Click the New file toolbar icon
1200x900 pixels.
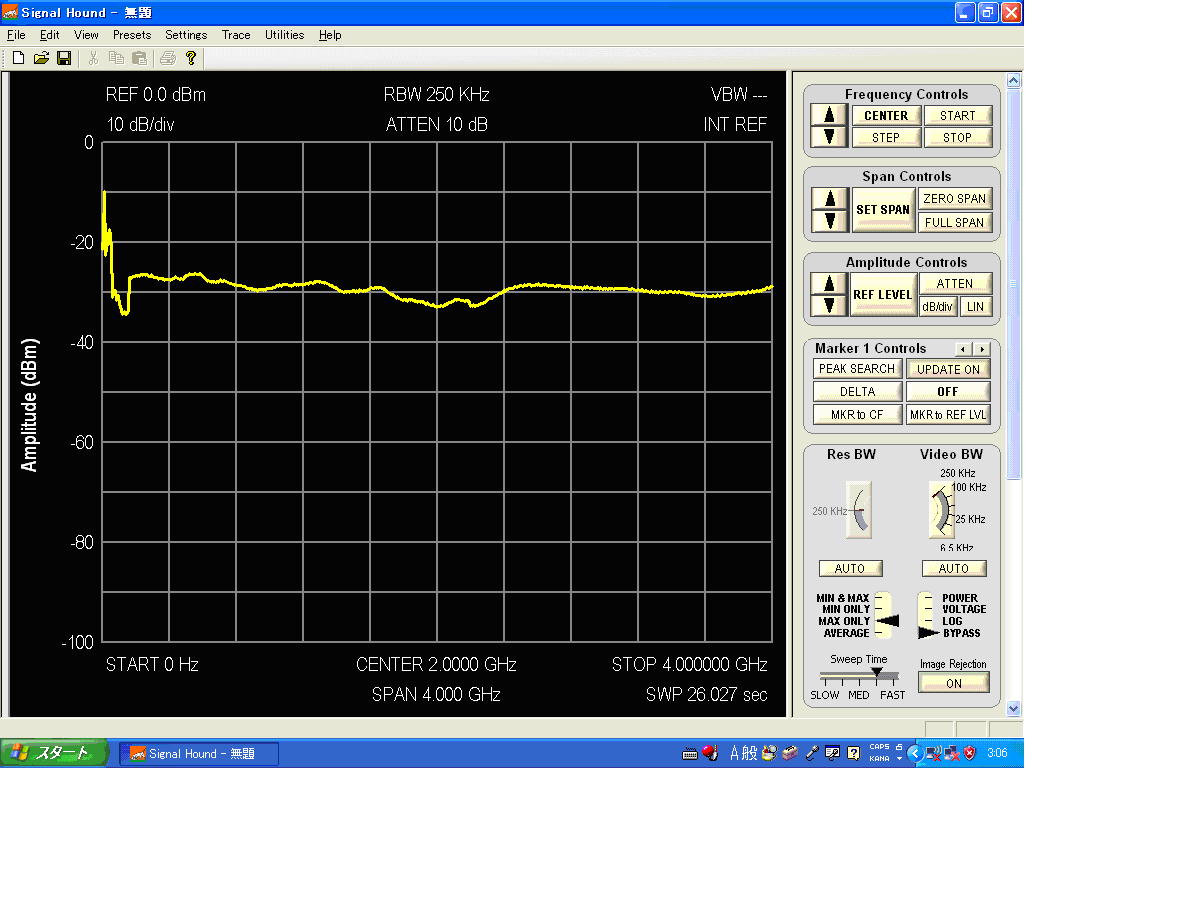click(x=18, y=59)
